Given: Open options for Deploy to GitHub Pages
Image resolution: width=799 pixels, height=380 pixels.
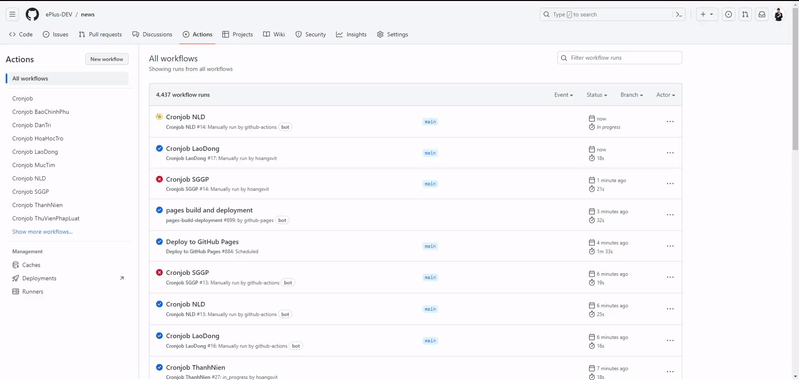Looking at the screenshot, I should coord(670,246).
